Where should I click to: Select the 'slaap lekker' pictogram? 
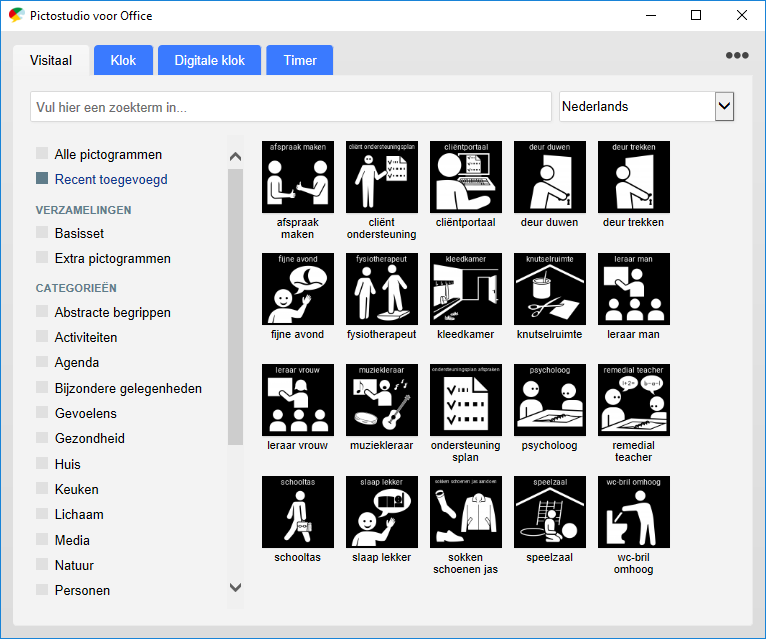tap(382, 512)
